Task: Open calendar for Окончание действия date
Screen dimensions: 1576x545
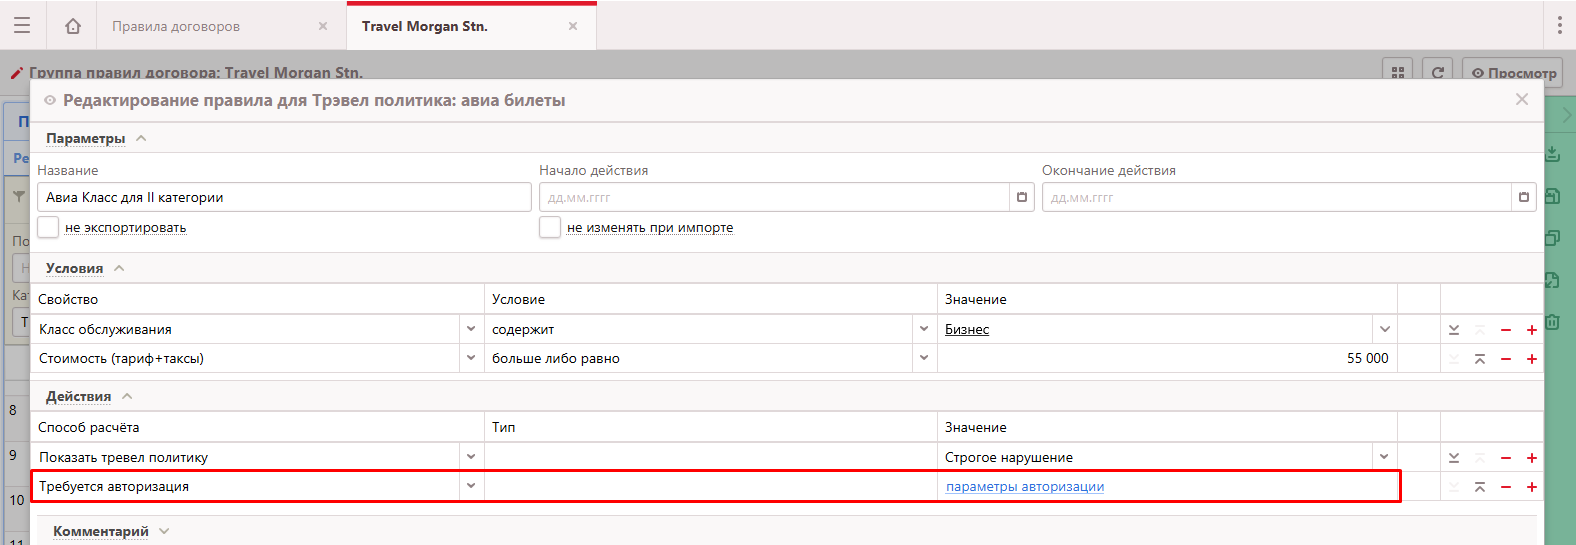Action: pos(1523,197)
